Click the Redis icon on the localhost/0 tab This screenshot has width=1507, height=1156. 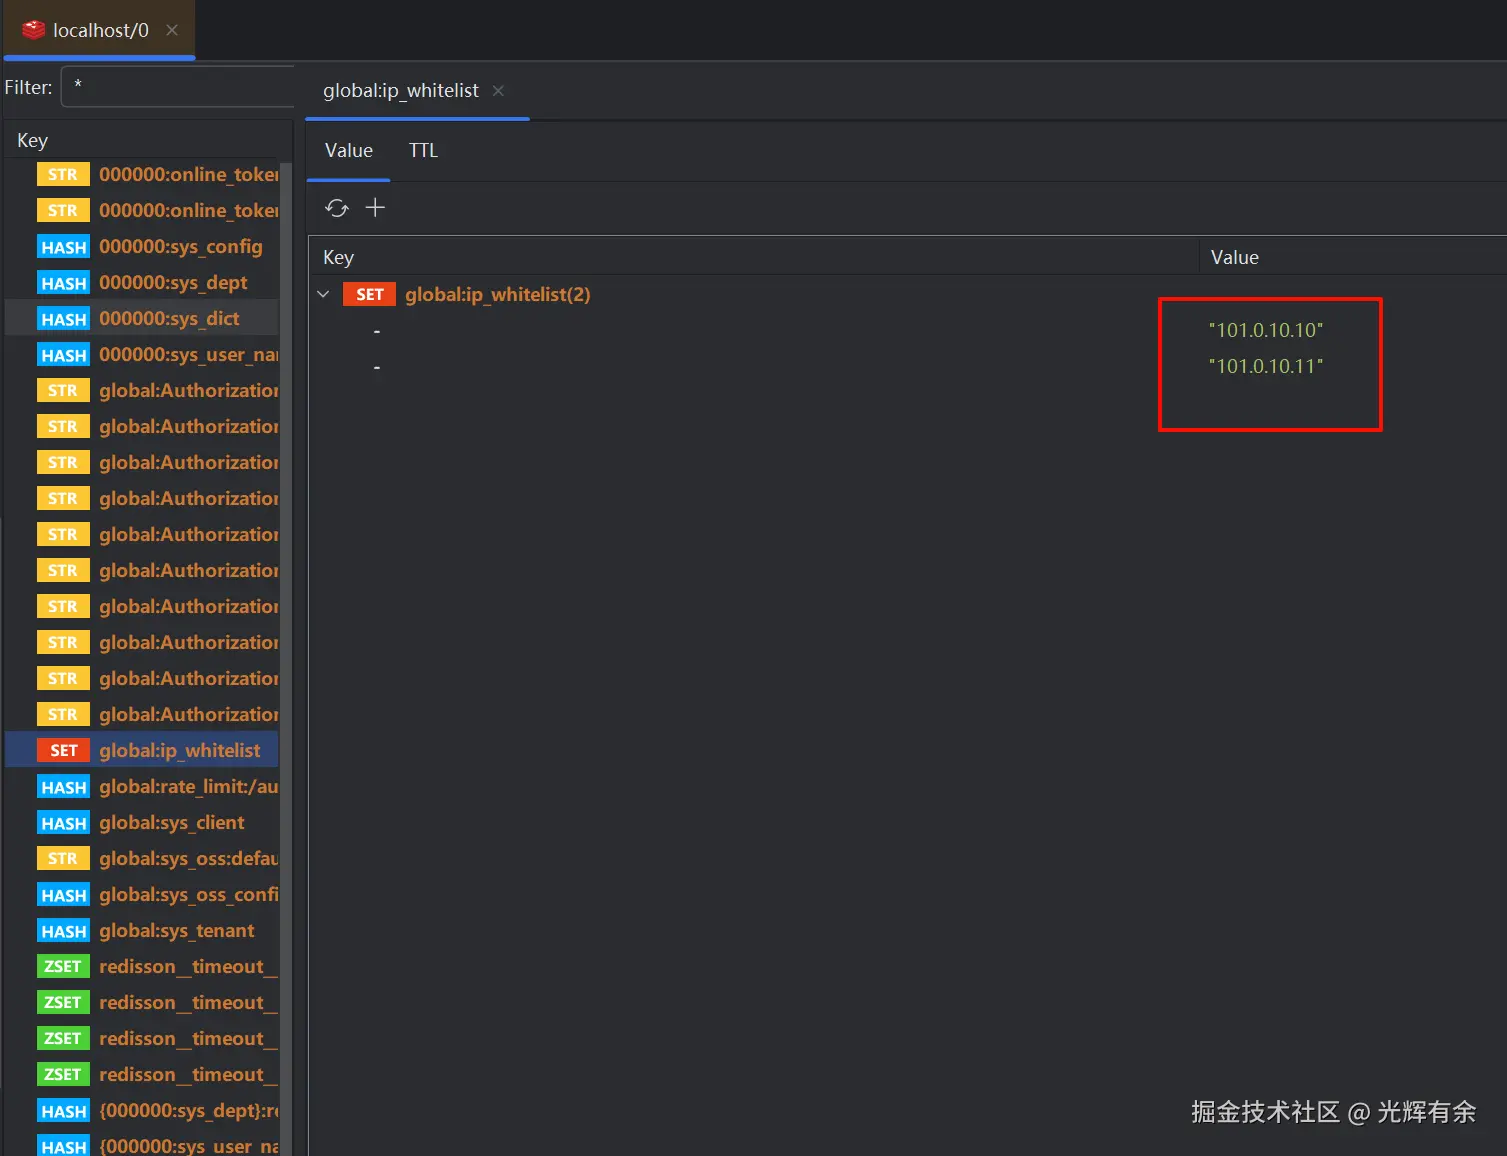33,30
